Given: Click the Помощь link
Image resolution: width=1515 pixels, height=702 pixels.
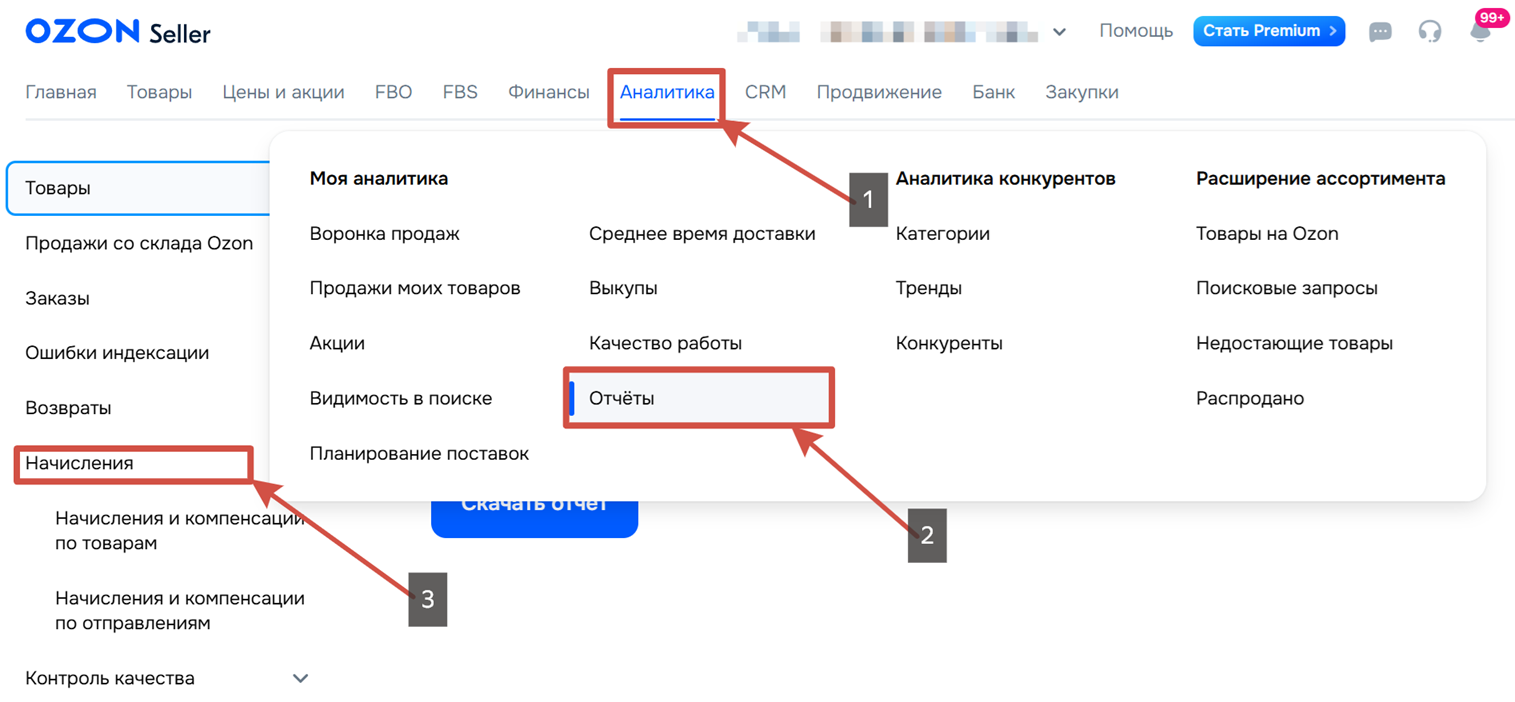Looking at the screenshot, I should (x=1135, y=31).
